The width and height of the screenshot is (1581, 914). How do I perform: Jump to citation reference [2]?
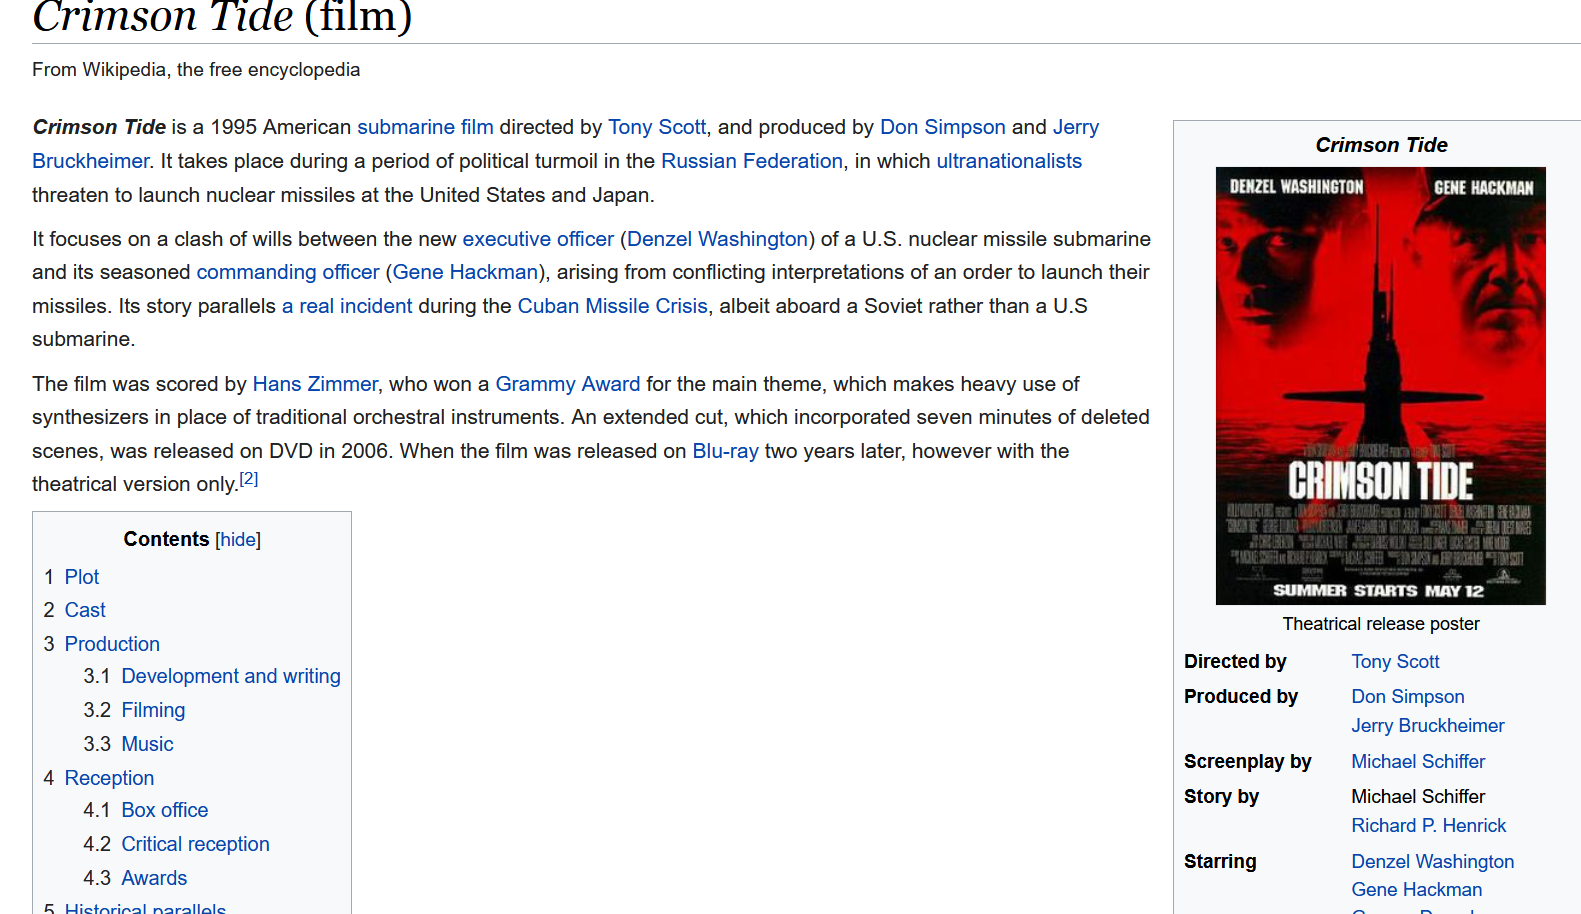249,479
